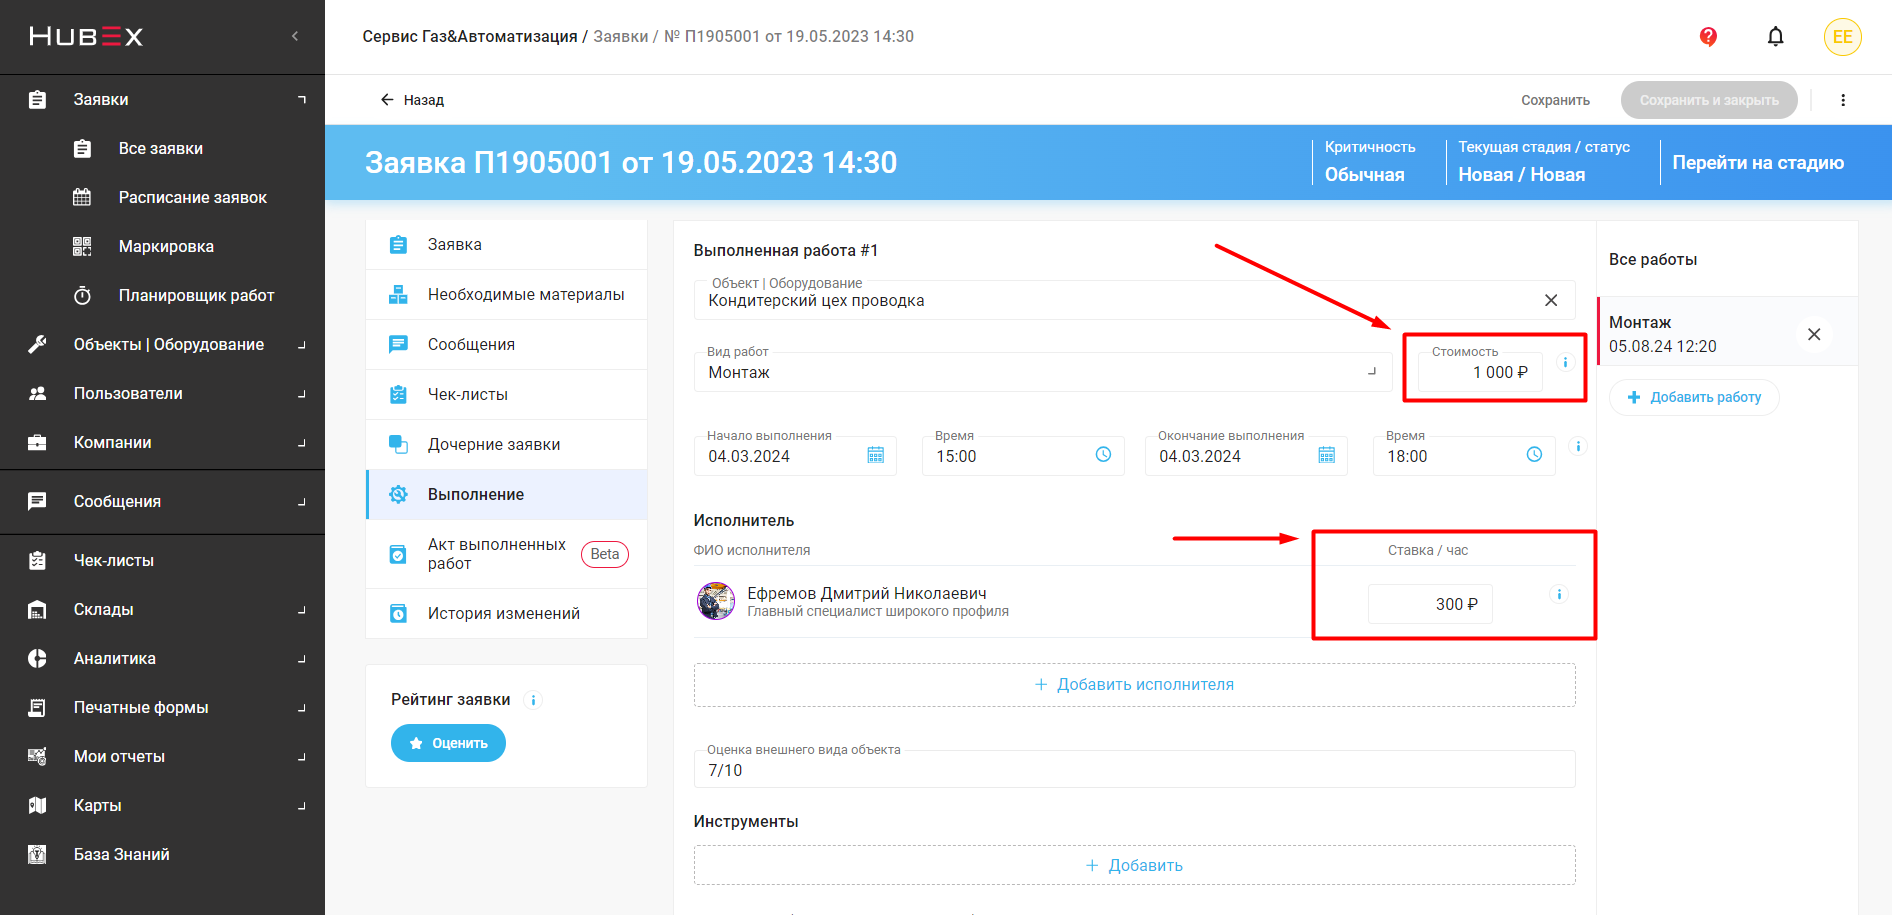
Task: Switch to История изменений tab
Action: coord(503,613)
